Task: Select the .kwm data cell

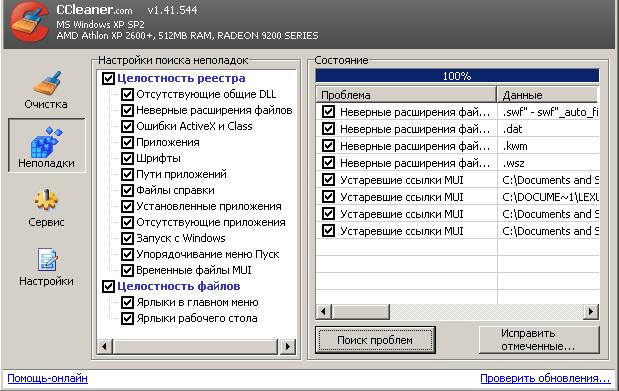Action: click(548, 146)
